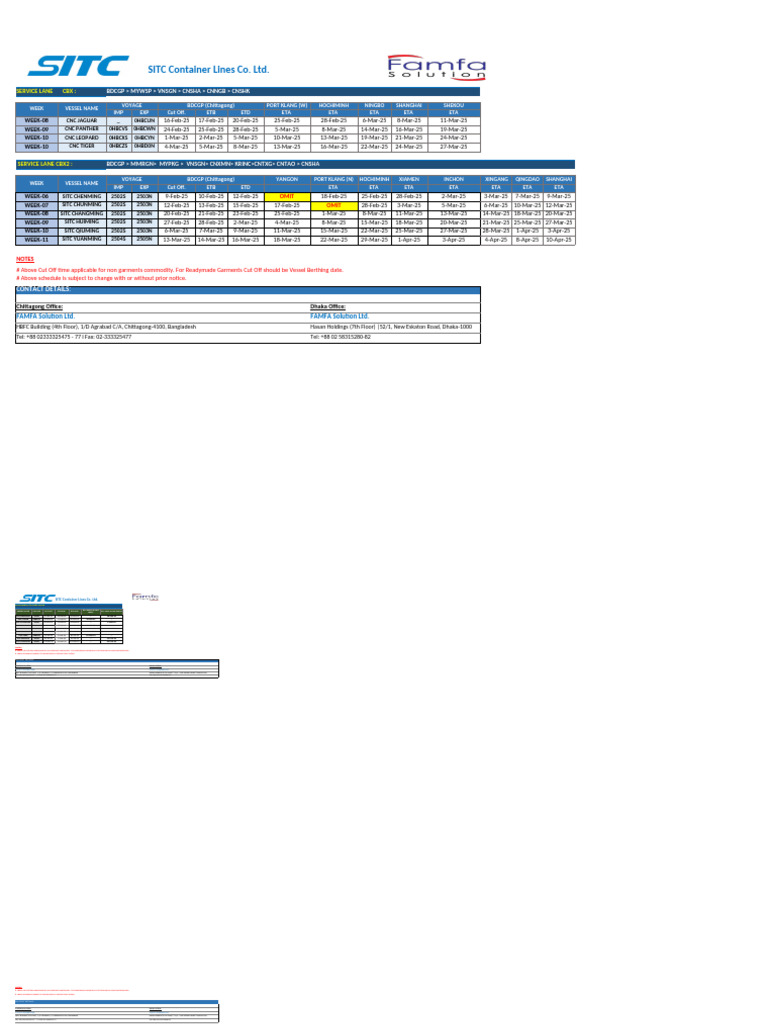Click the note about Cut Off time for garments
Viewport: 768px width, 1024px height.
pos(180,270)
